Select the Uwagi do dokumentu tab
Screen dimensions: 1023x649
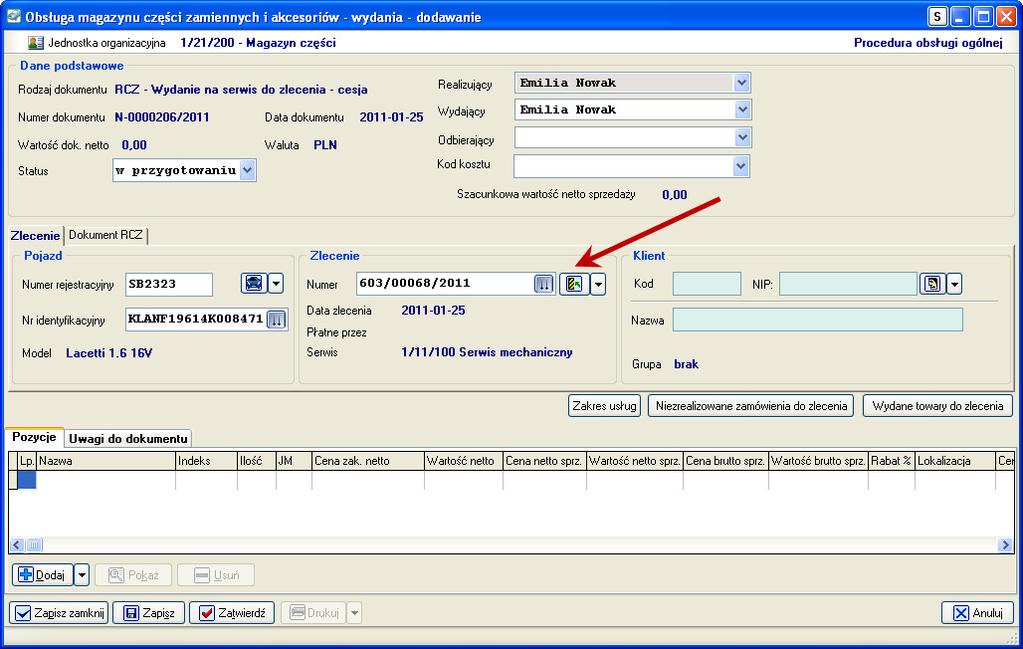click(129, 438)
